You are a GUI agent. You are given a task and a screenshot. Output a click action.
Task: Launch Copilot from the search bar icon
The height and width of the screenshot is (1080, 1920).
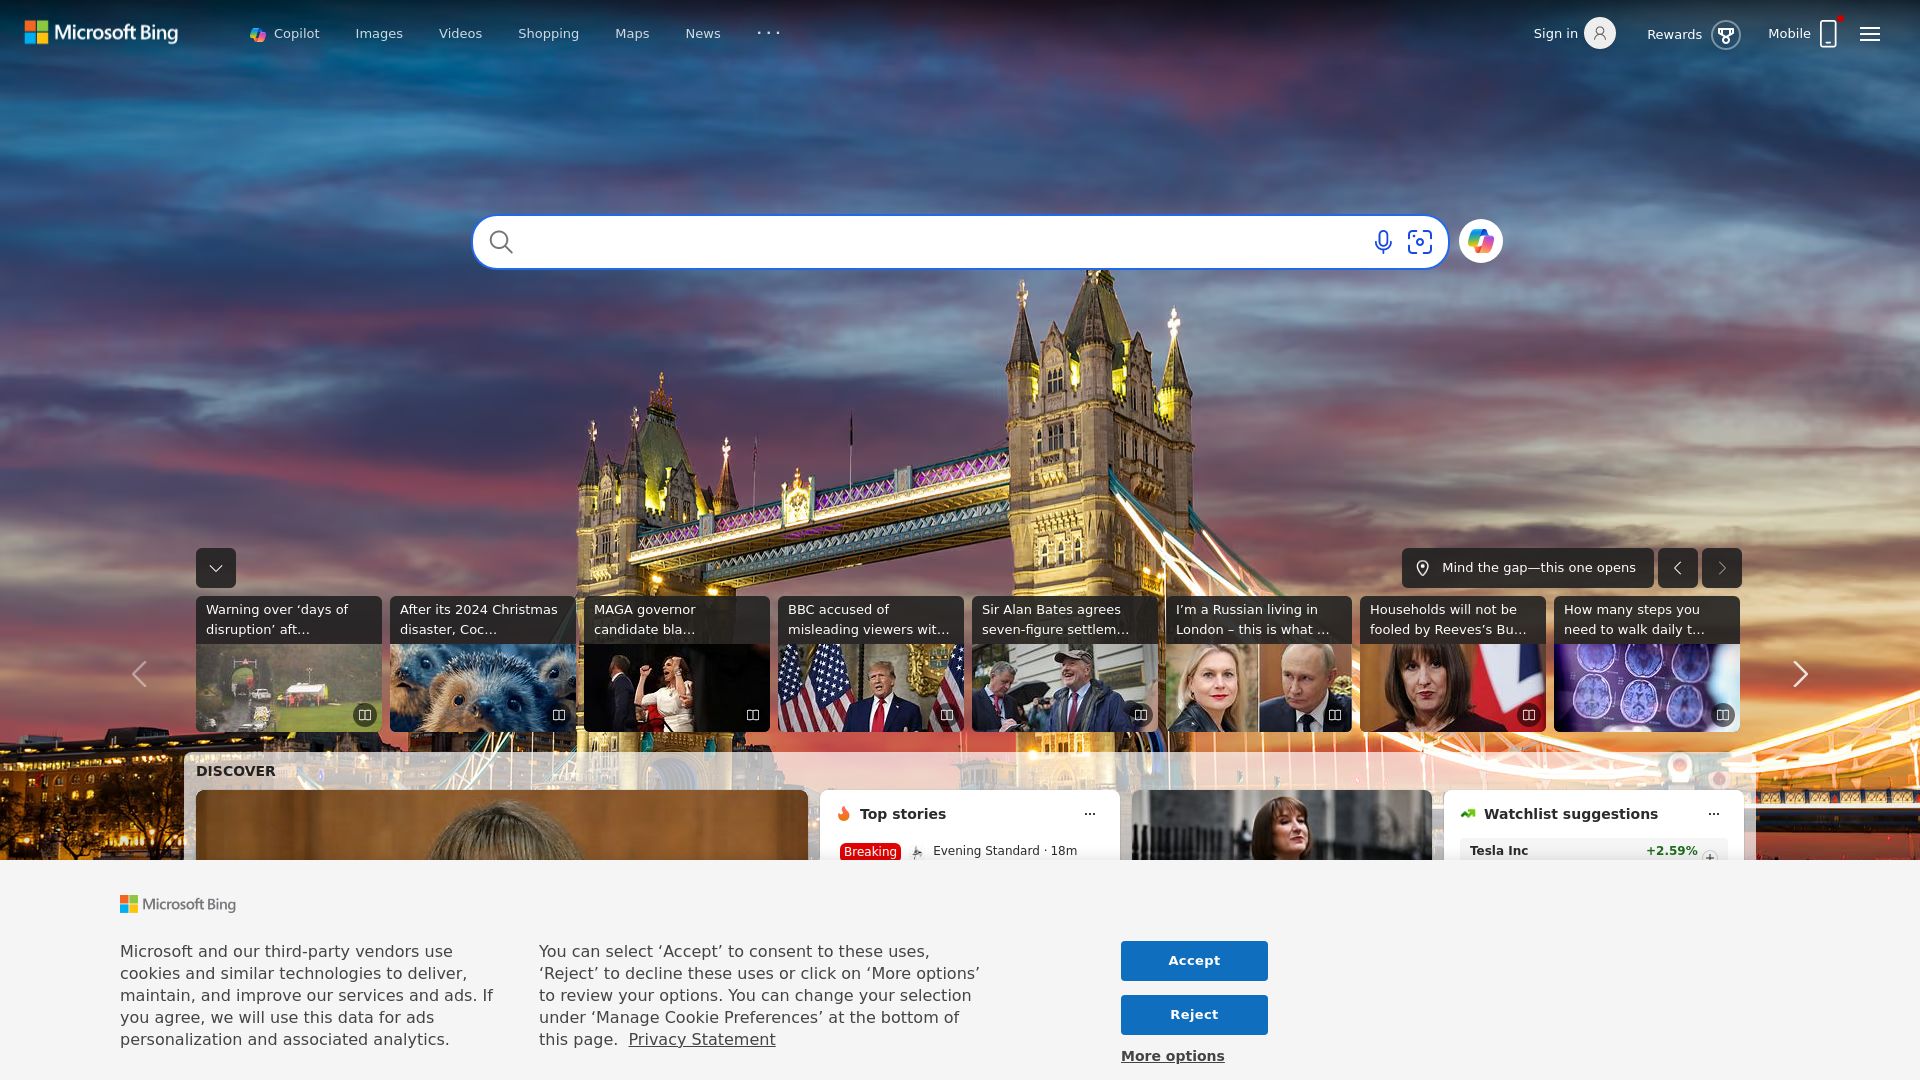1481,241
